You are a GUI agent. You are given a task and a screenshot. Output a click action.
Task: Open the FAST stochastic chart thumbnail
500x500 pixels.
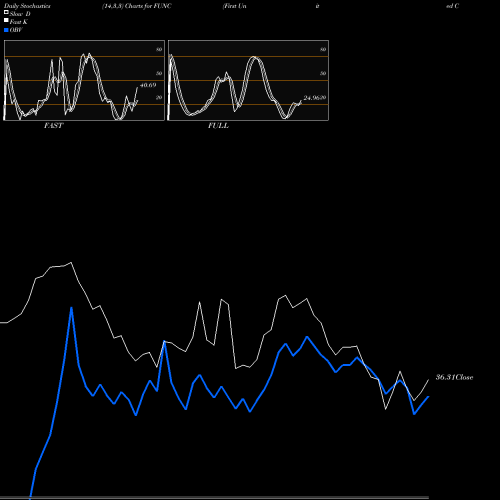(x=84, y=80)
